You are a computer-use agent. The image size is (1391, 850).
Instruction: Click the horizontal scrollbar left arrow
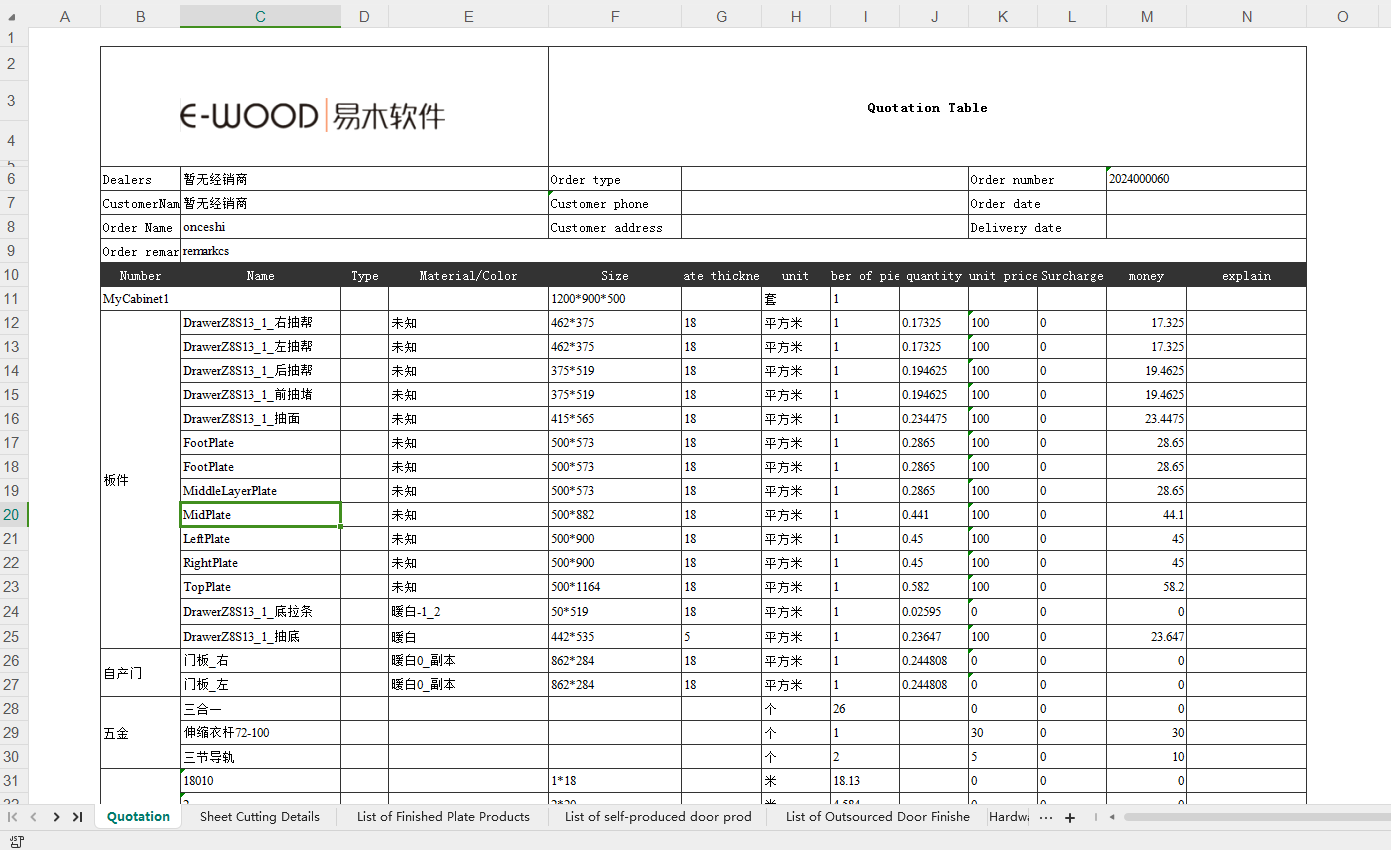point(1110,817)
